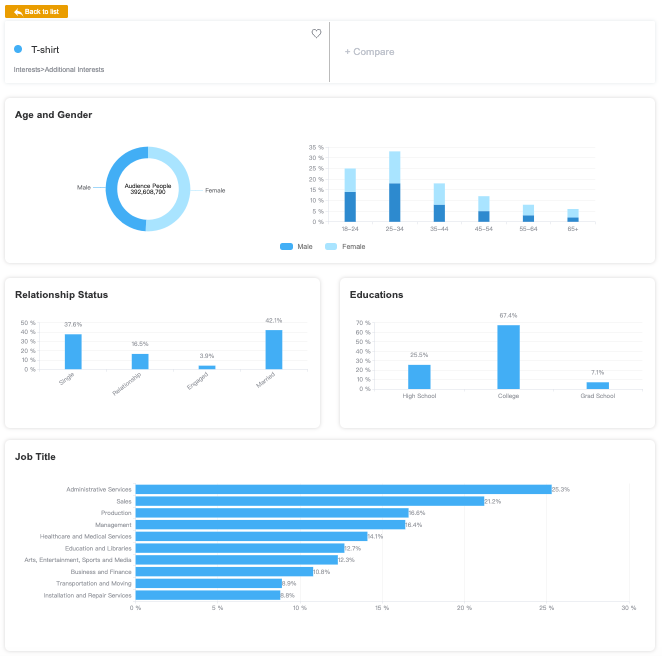Click the 7.1% value label

point(597,372)
